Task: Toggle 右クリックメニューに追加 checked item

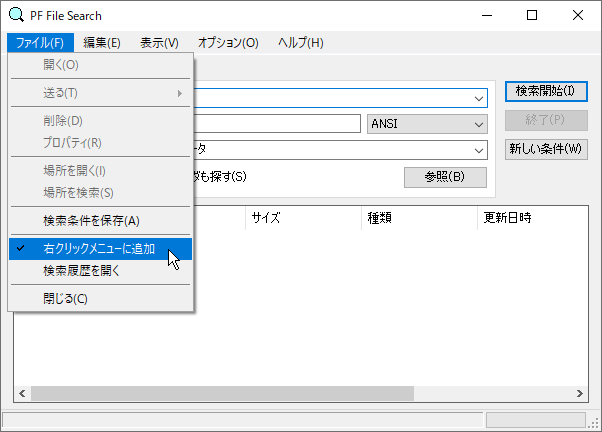Action: pos(101,249)
